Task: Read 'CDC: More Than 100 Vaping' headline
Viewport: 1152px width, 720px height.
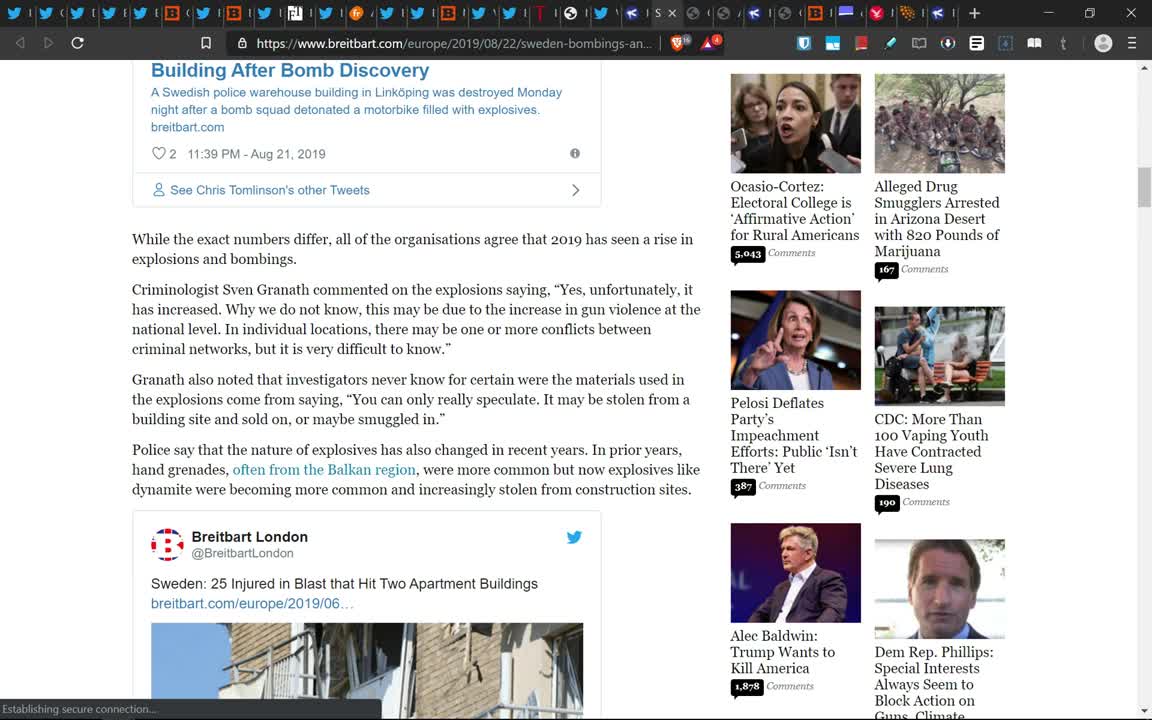Action: (932, 452)
